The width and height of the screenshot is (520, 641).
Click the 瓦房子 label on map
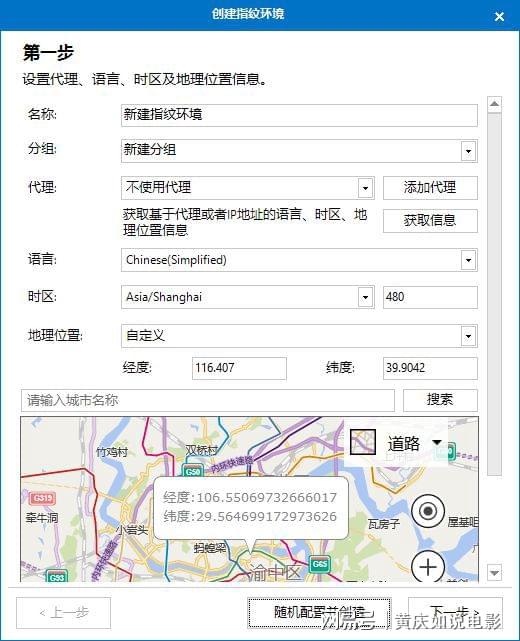pyautogui.click(x=383, y=524)
